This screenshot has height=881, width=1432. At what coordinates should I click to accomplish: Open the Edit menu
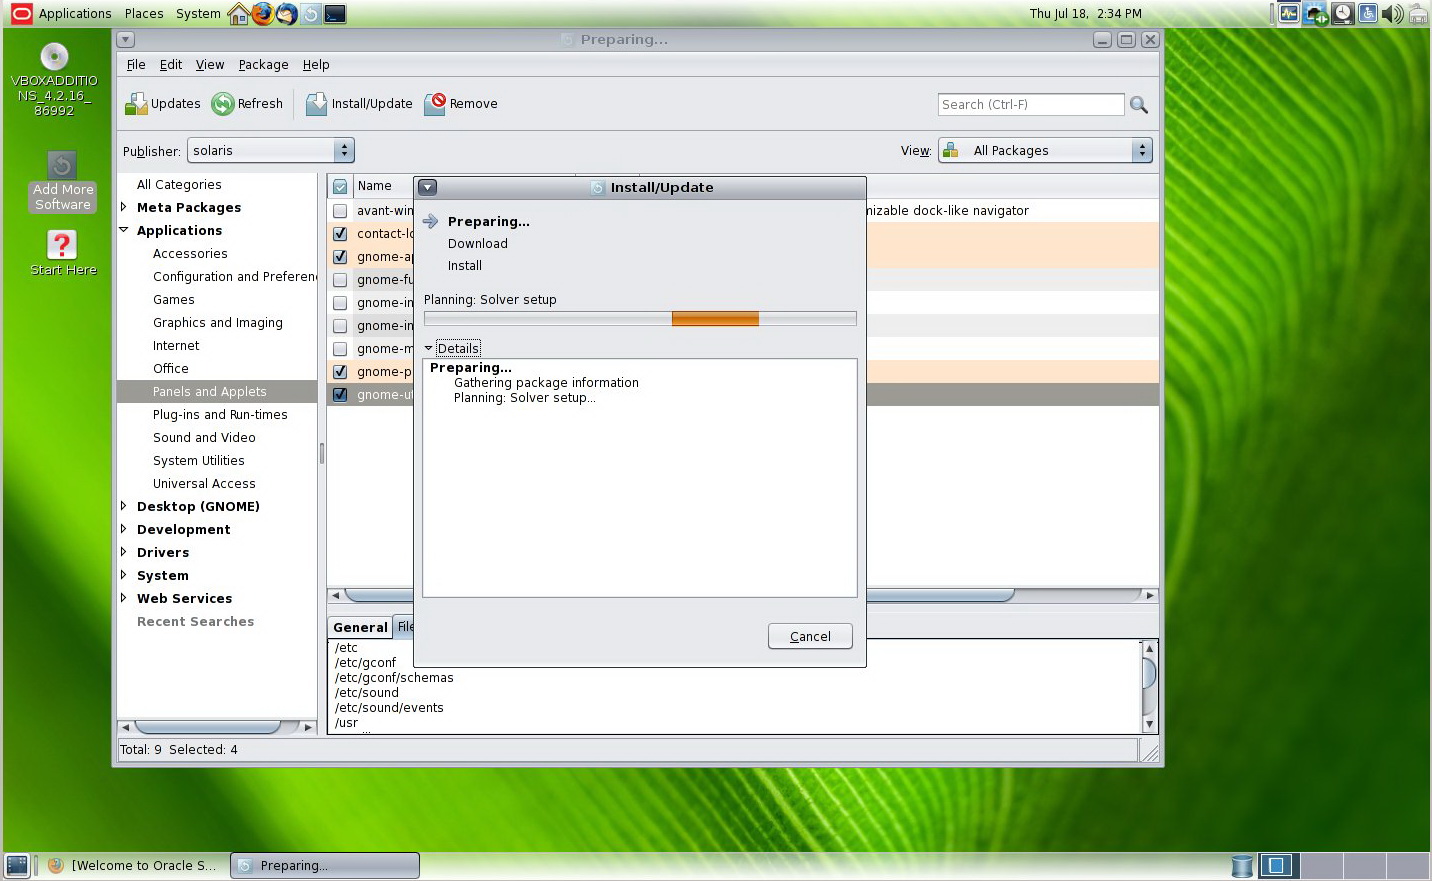171,65
